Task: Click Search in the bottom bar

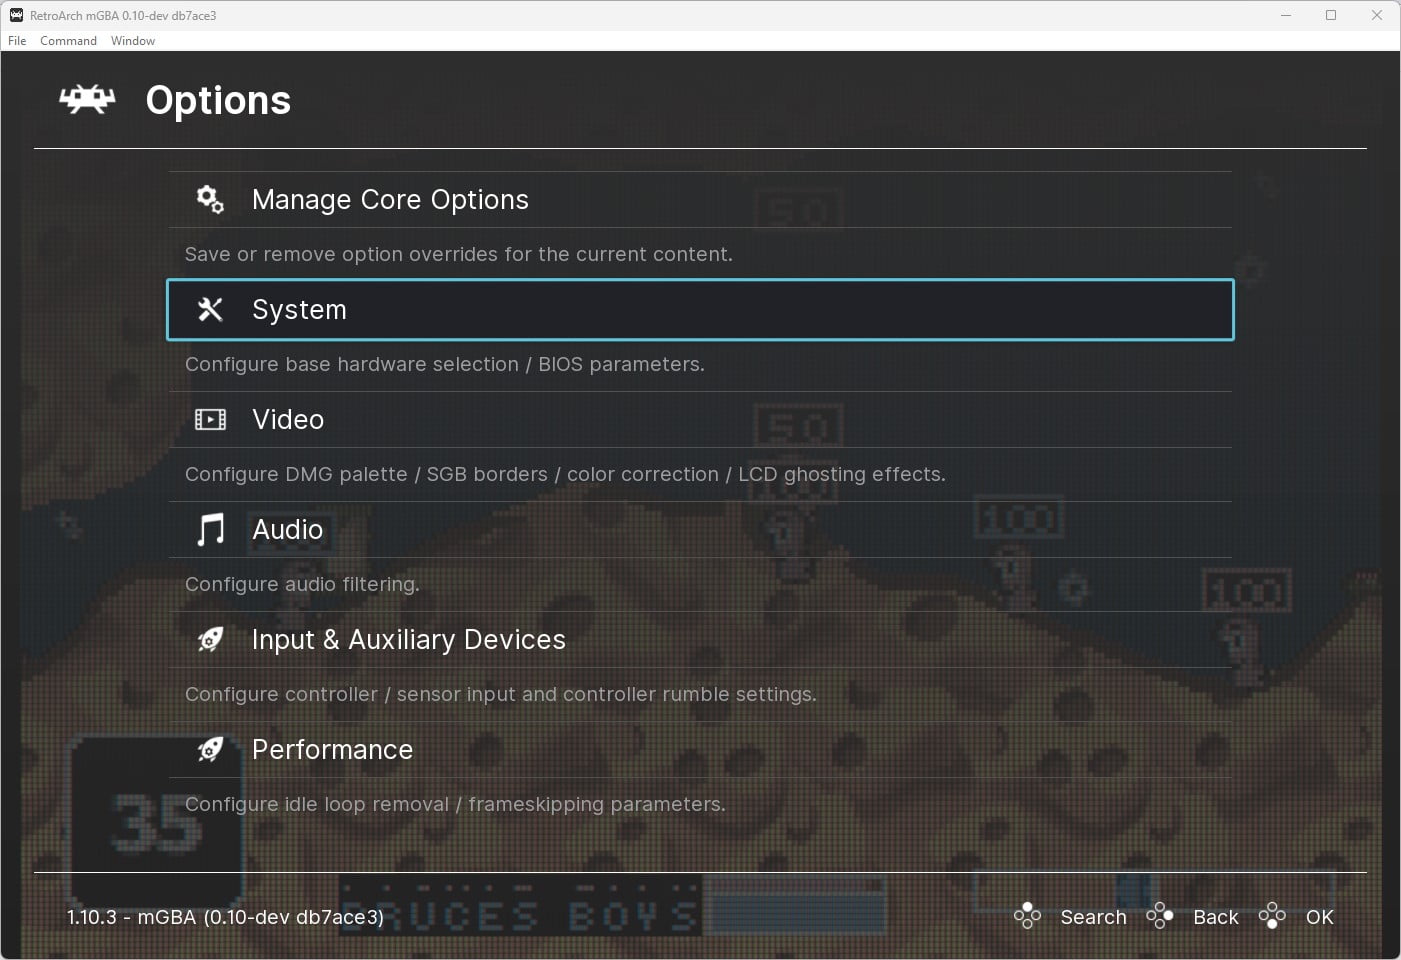Action: point(1093,916)
